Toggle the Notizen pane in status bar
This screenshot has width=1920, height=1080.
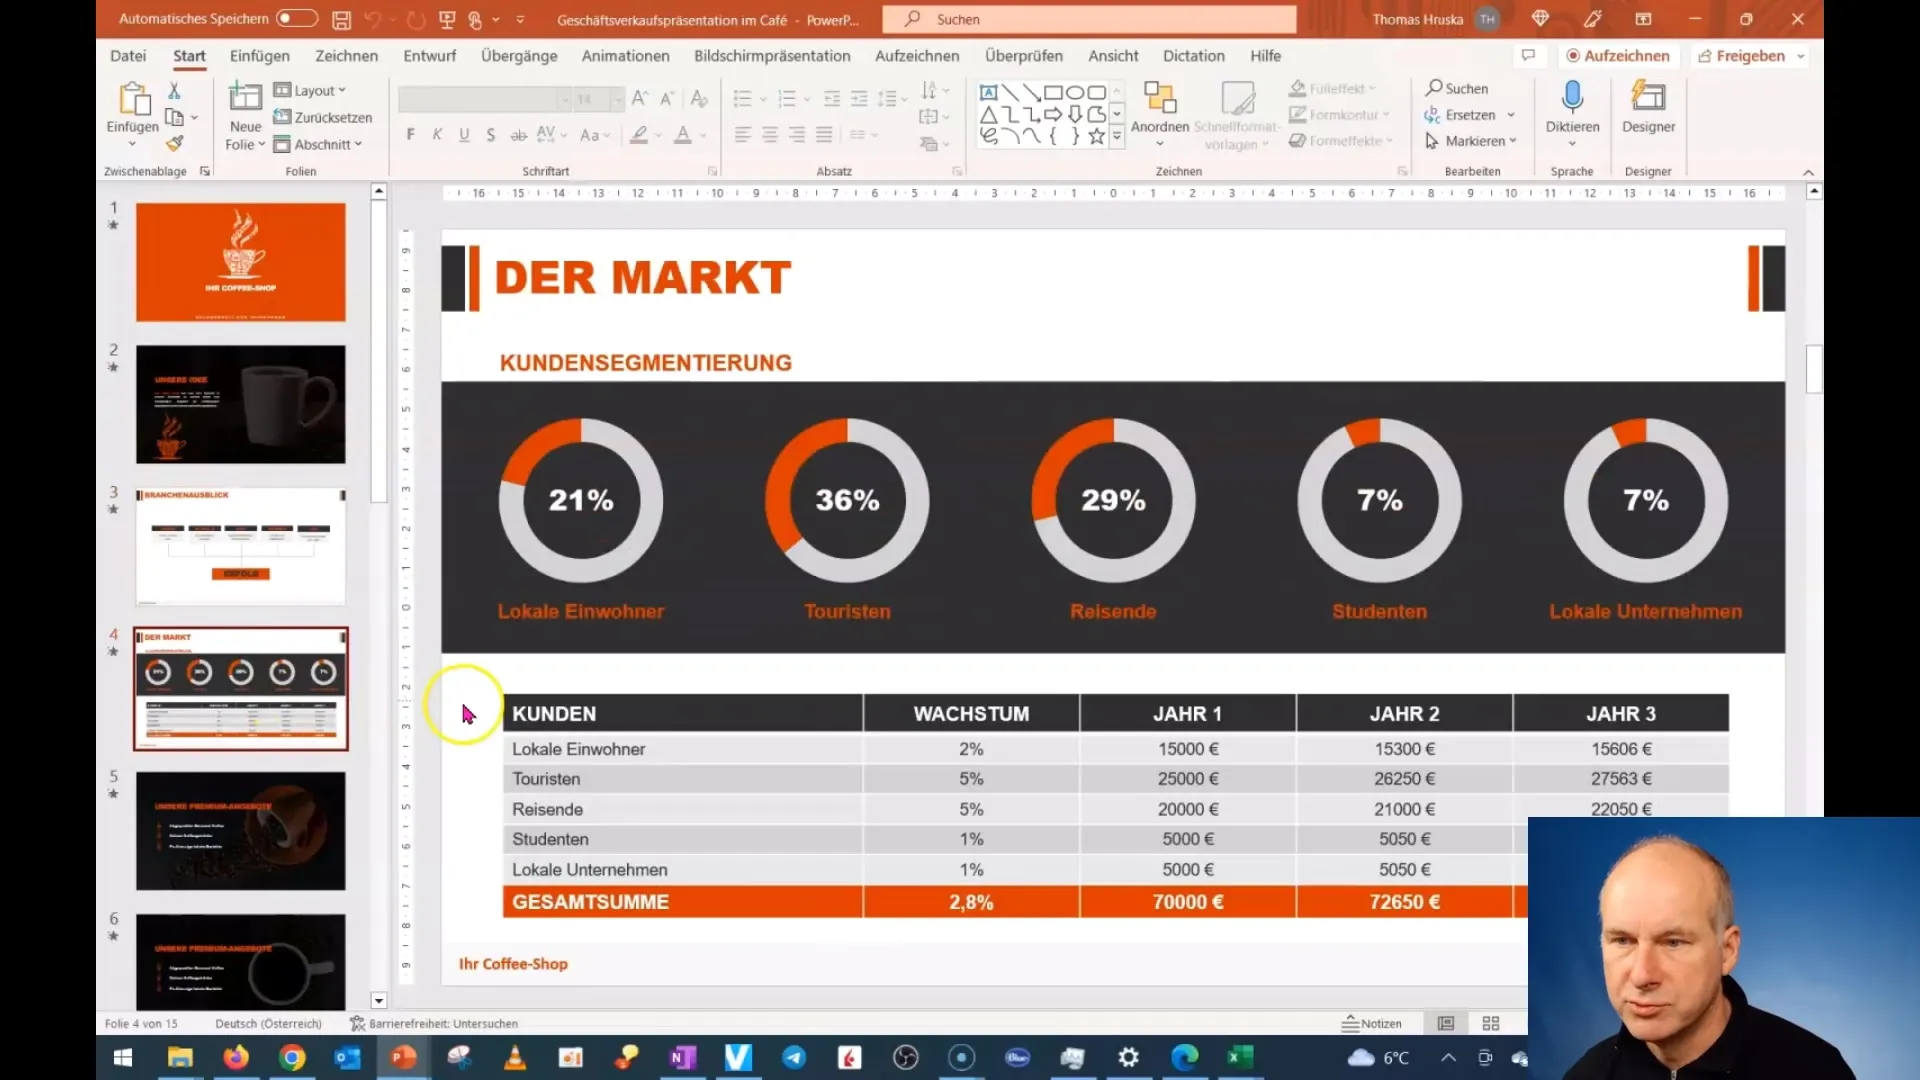(x=1371, y=1023)
